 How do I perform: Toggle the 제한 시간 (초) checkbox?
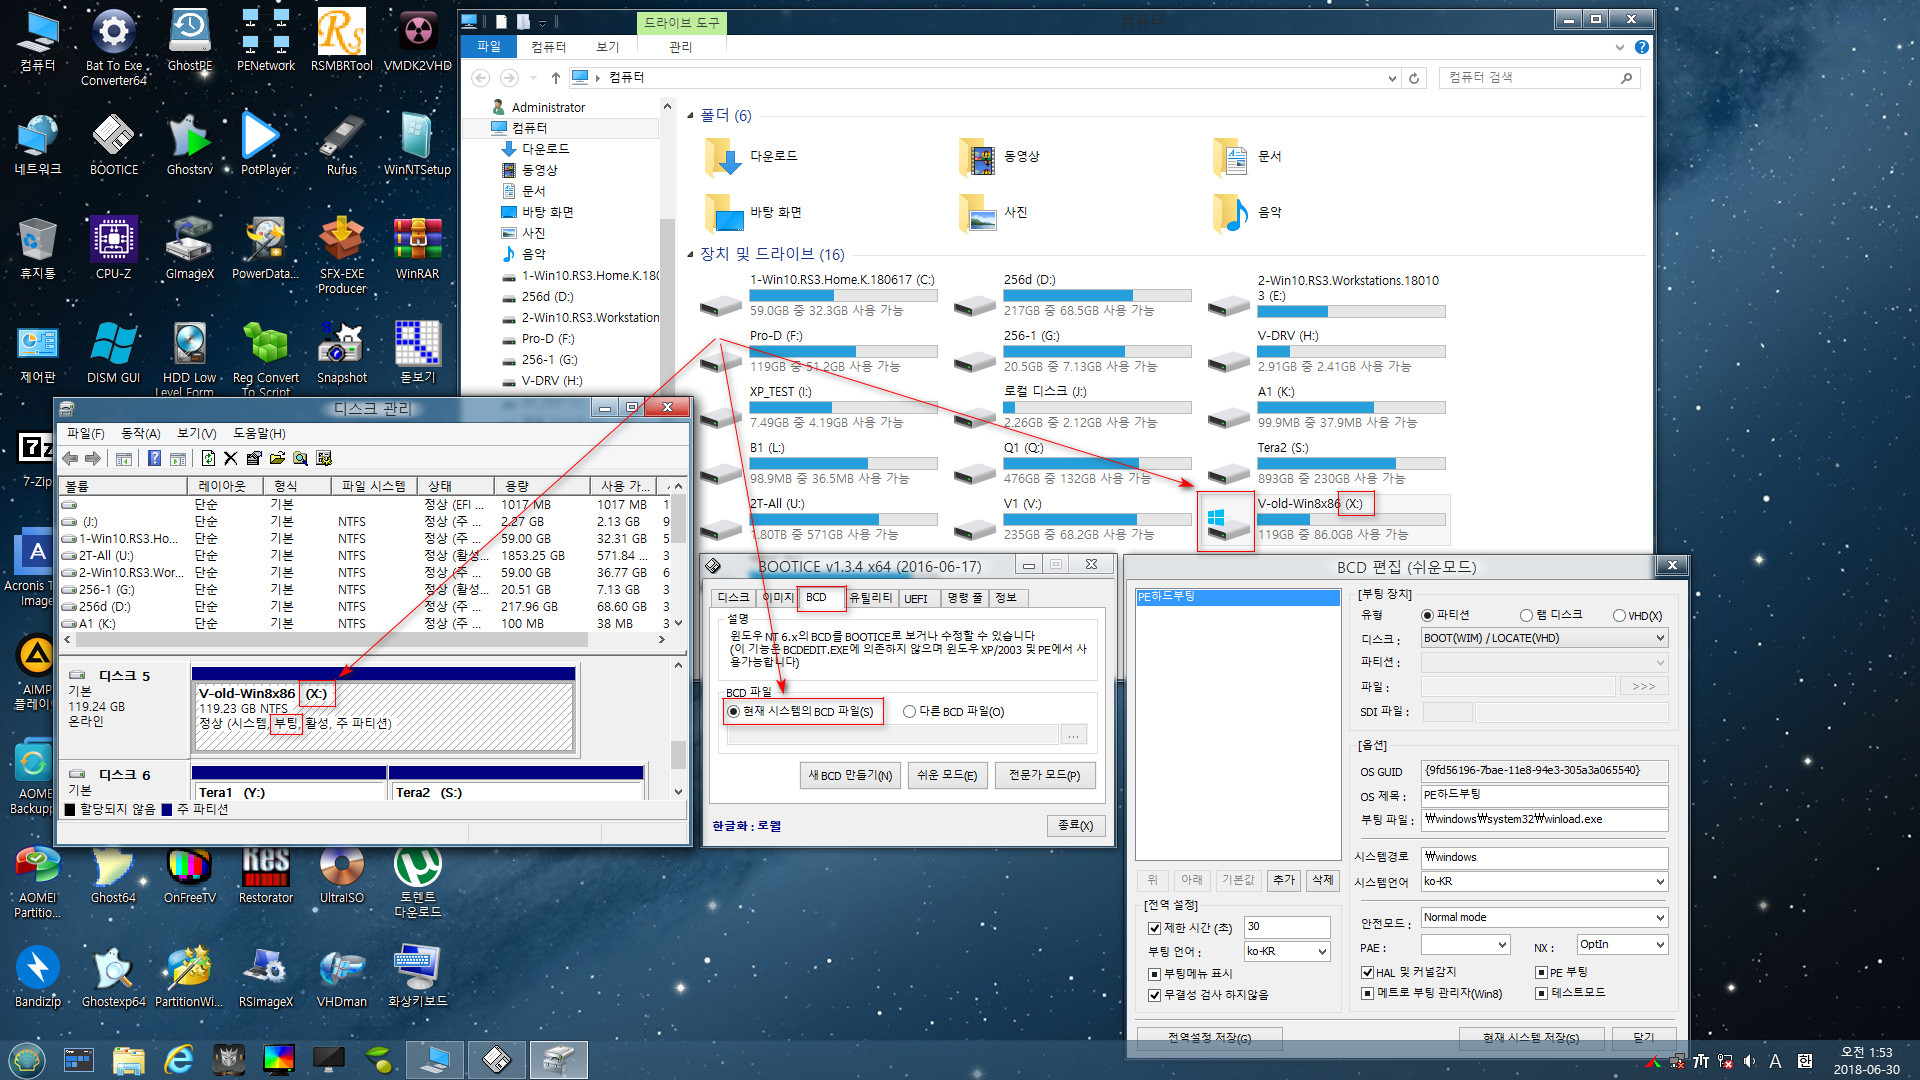point(1154,928)
